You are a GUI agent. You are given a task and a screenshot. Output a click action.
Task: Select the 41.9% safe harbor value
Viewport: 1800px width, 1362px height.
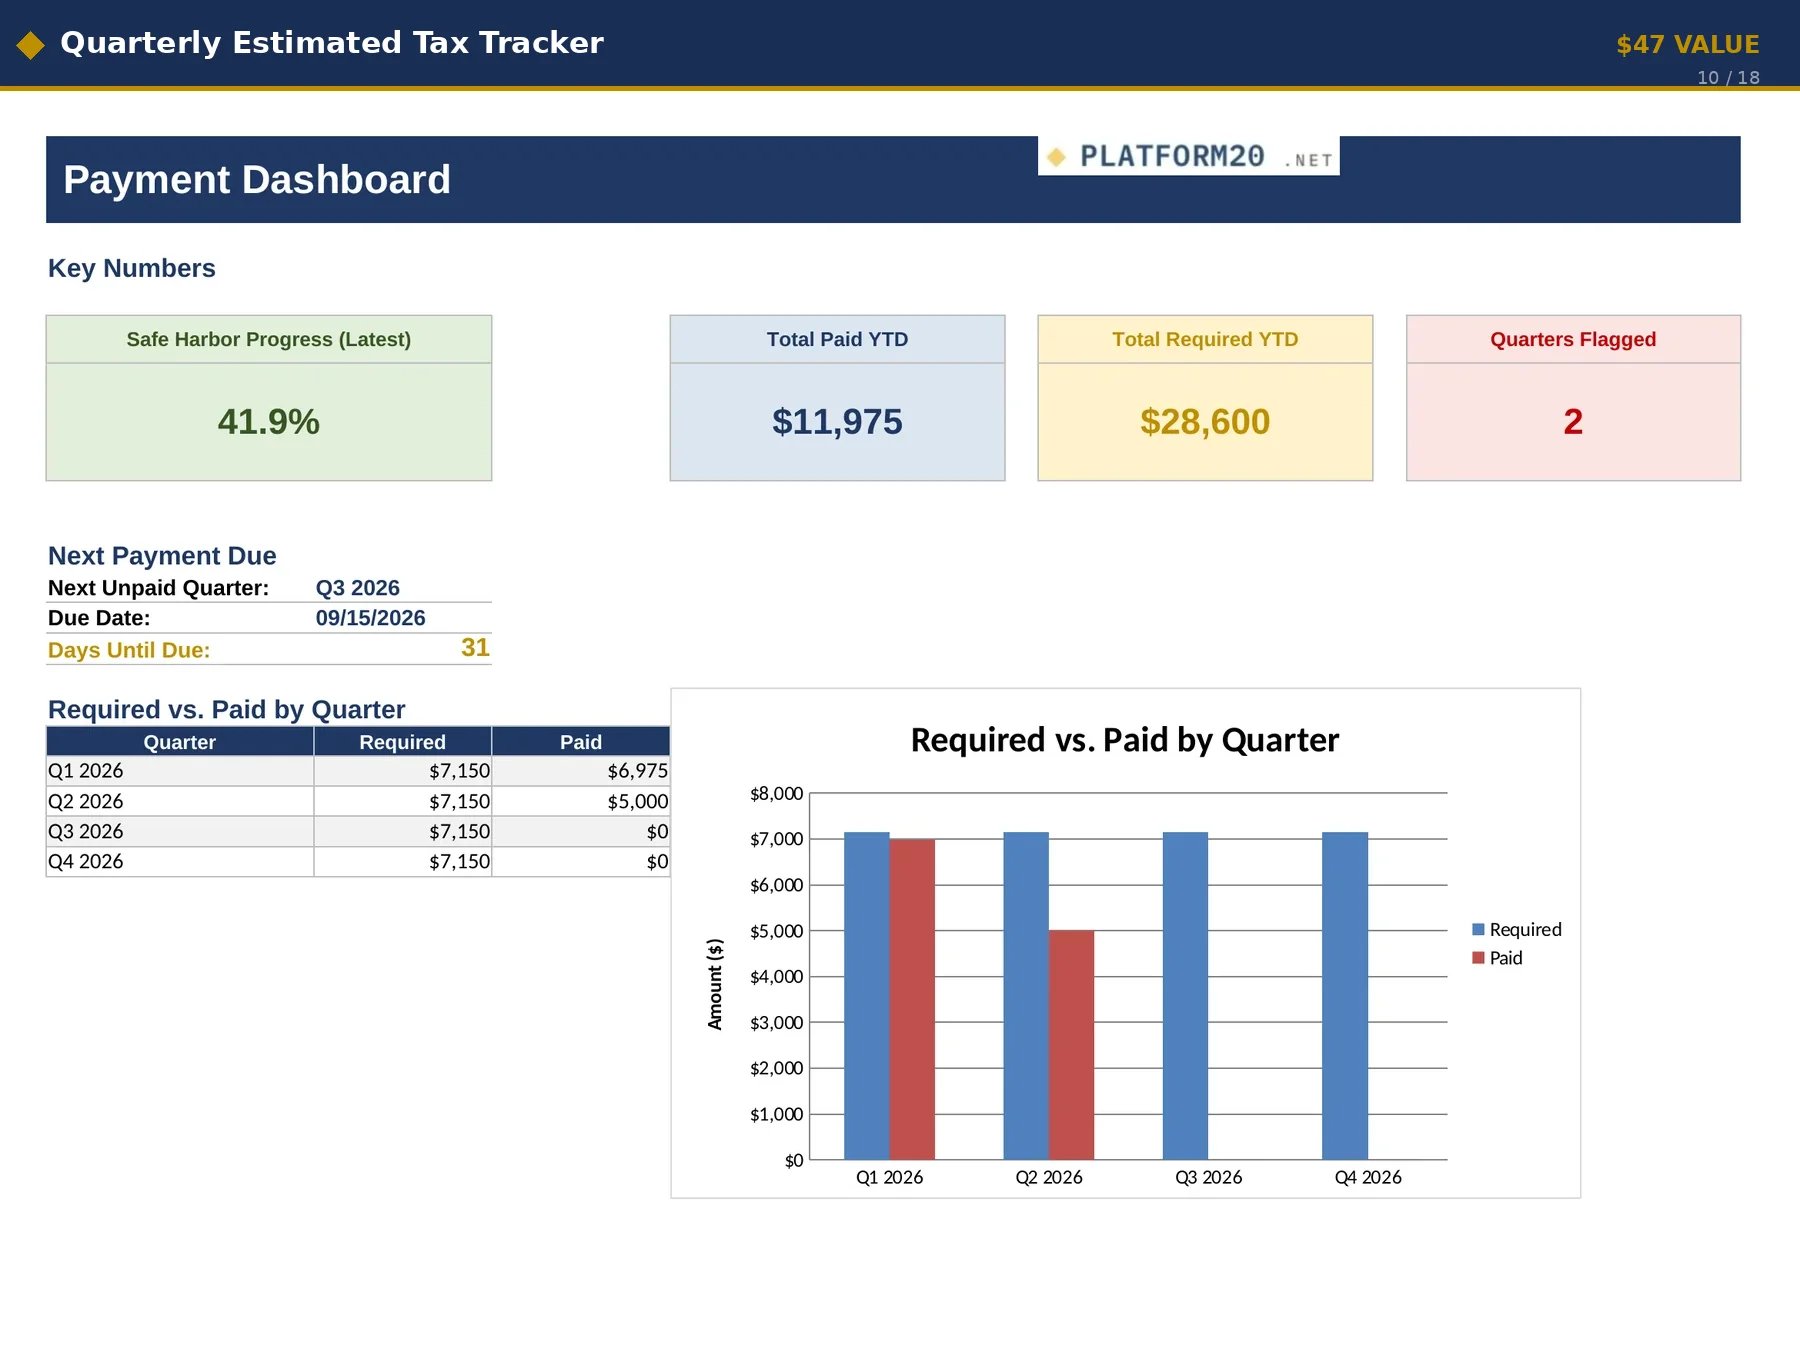pos(268,422)
